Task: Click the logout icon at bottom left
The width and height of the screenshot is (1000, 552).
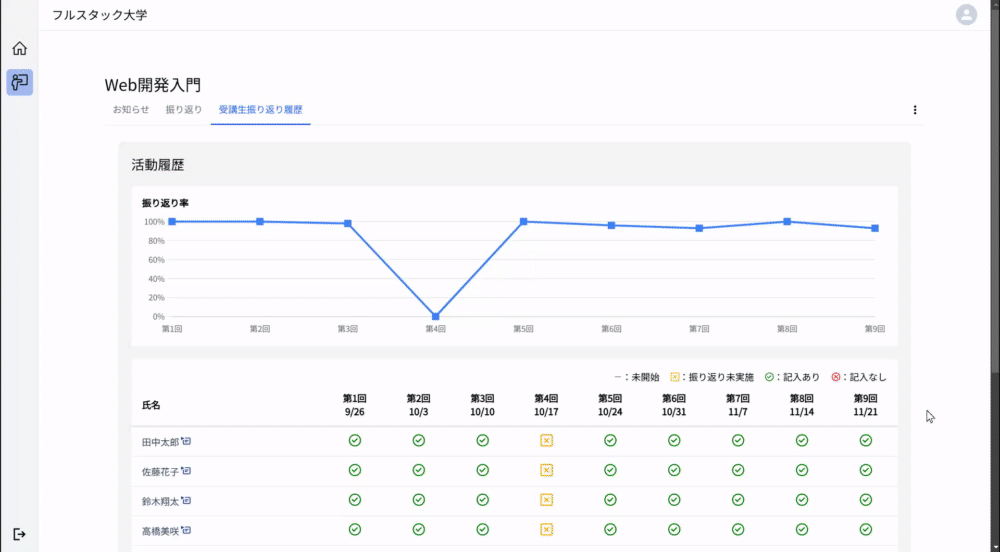Action: (19, 534)
